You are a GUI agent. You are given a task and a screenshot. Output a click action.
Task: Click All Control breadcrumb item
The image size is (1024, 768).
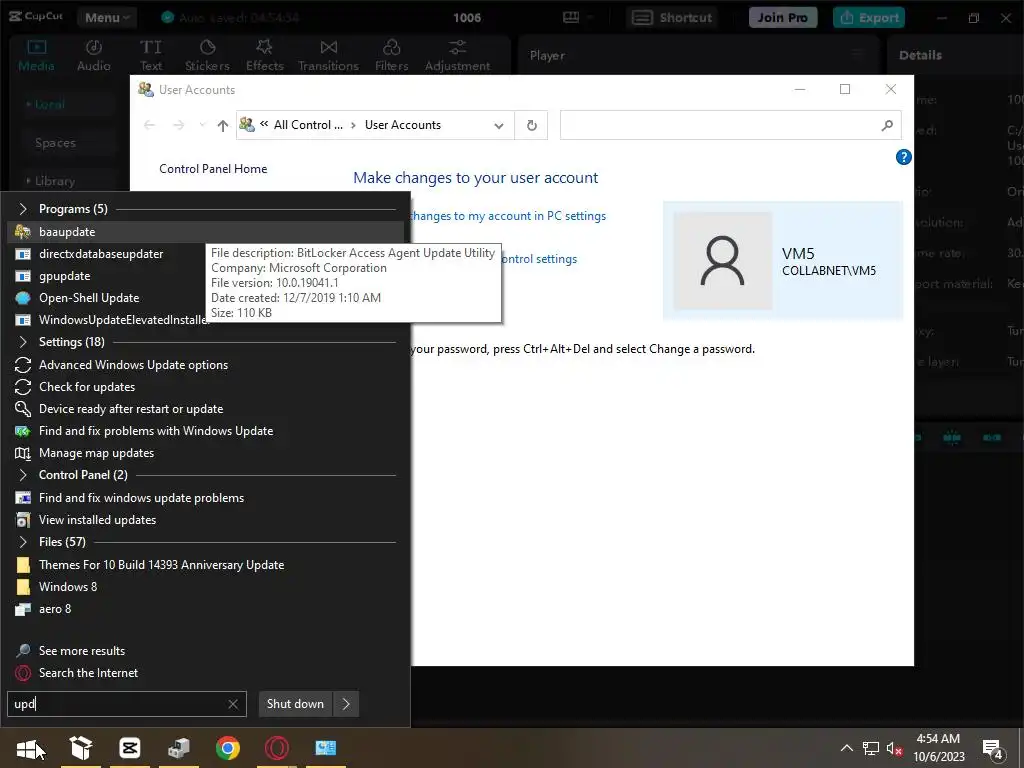308,125
